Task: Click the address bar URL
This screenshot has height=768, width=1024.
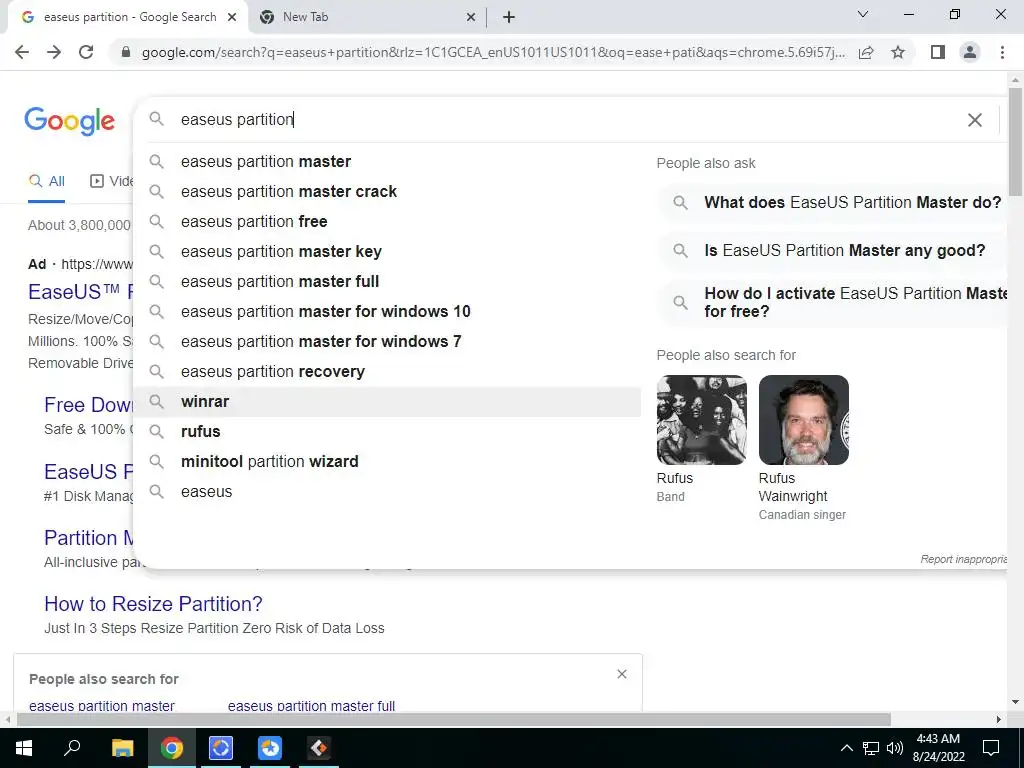Action: (x=493, y=52)
